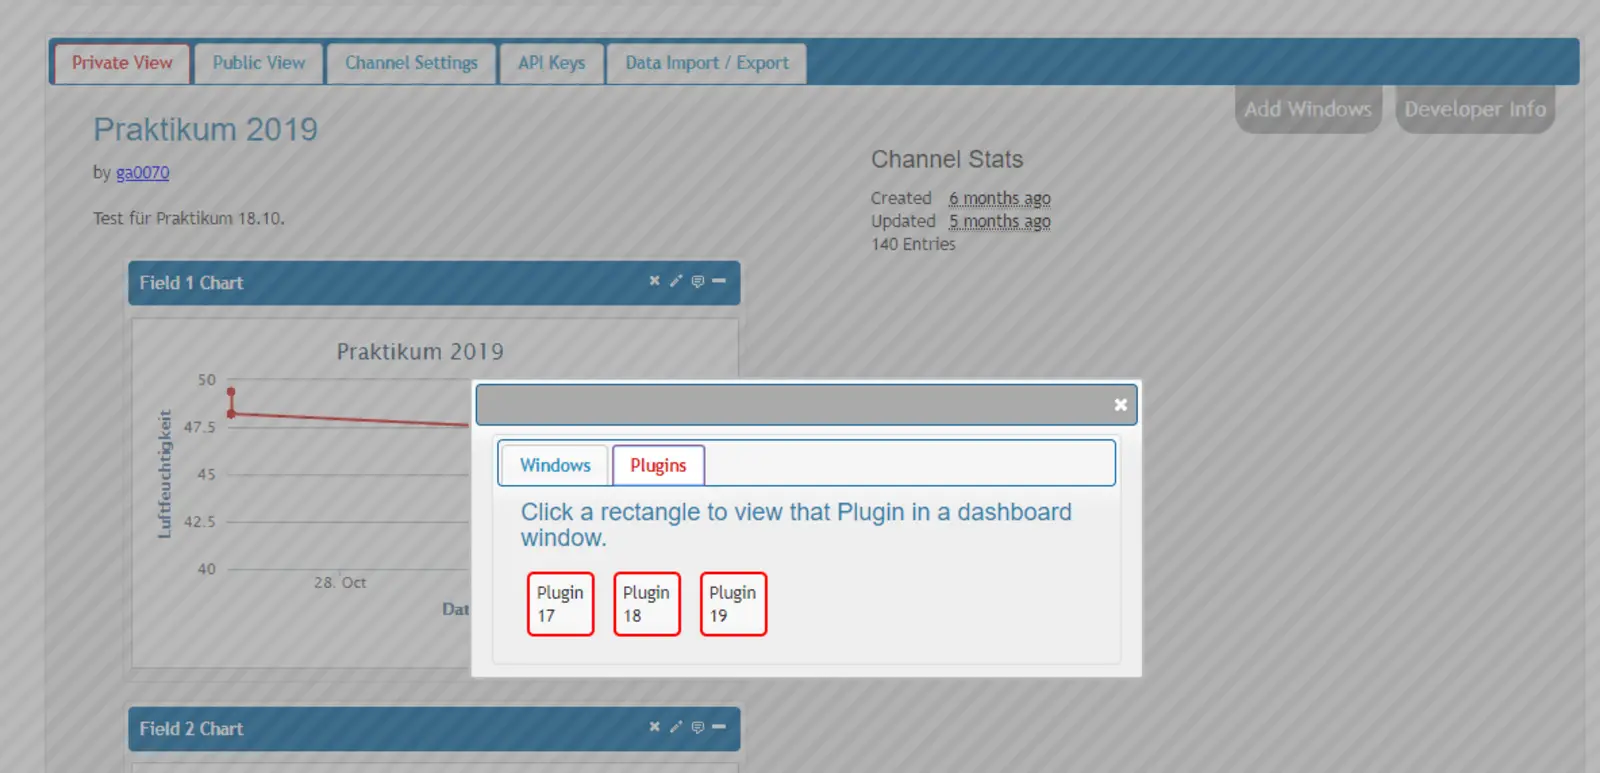Screen dimensions: 1600x773
Task: Remove the Field 2 Chart window via X icon
Action: coord(654,727)
